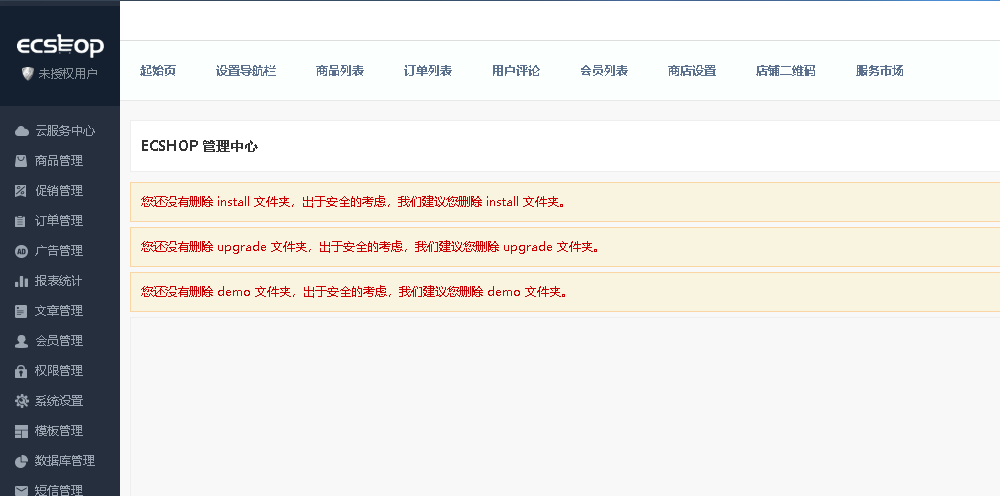Click the ECSHOP 管理中心 heading

[x=199, y=146]
